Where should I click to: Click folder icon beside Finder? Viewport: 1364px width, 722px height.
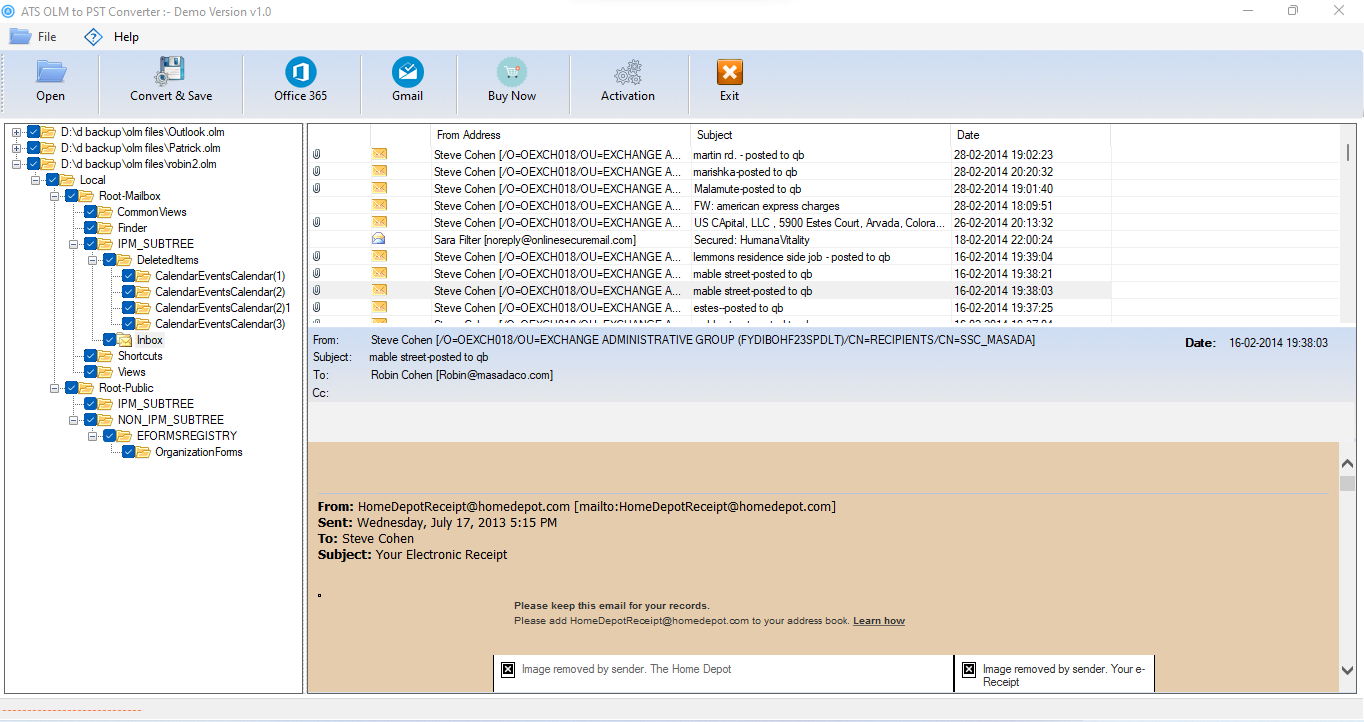tap(106, 228)
